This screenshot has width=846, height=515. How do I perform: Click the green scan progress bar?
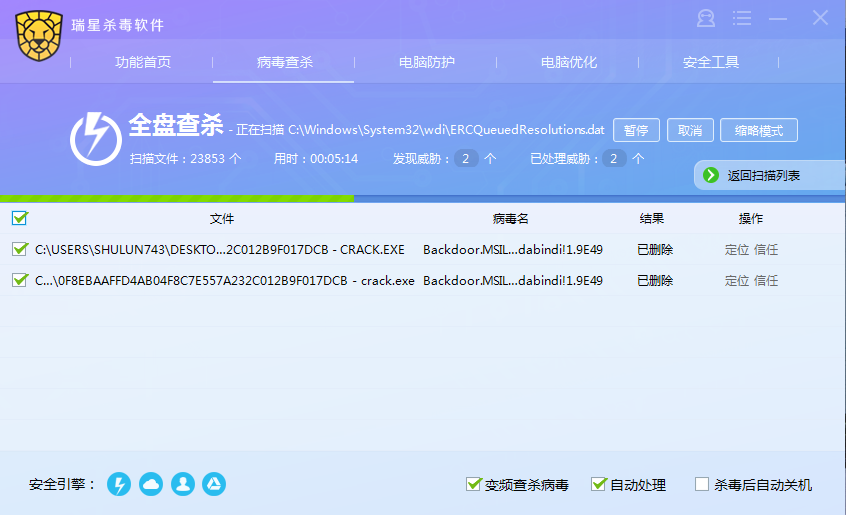[x=177, y=198]
